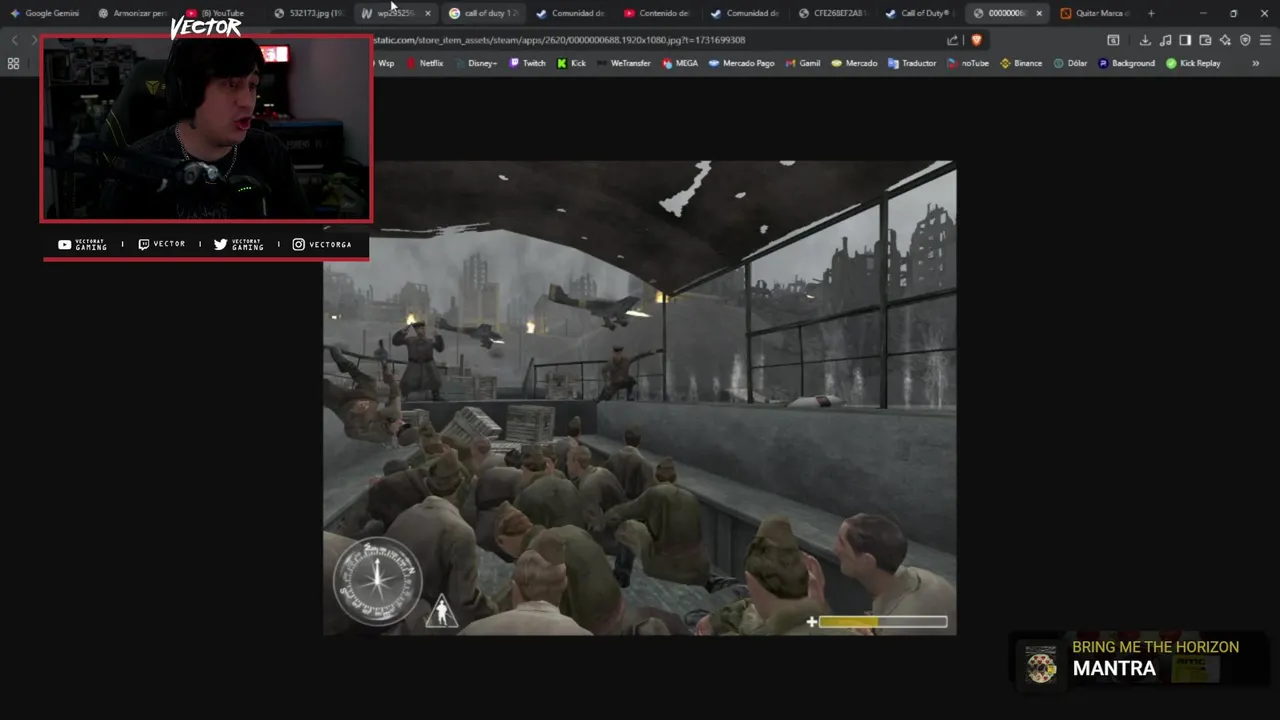Open the share icon in the address bar
The width and height of the screenshot is (1280, 720).
952,40
